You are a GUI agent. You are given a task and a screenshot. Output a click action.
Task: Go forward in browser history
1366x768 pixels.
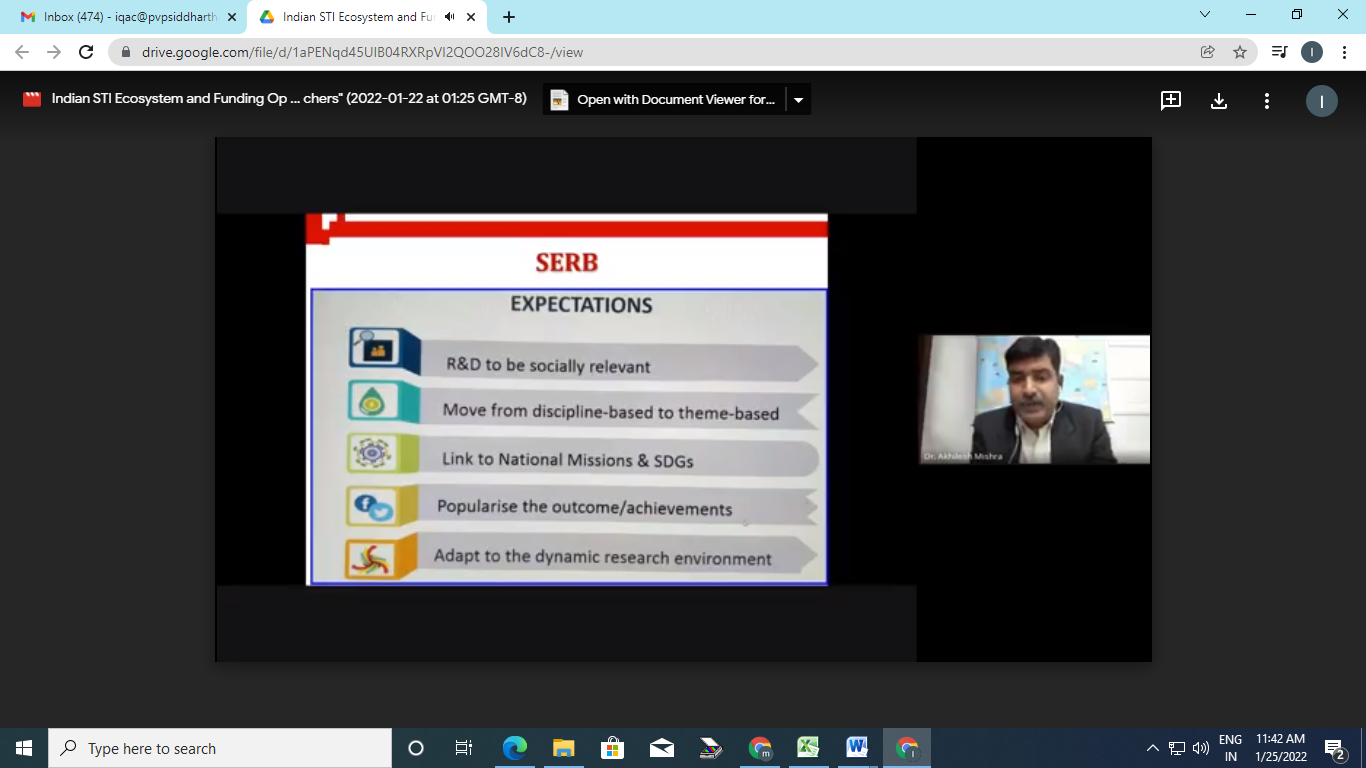pos(54,52)
